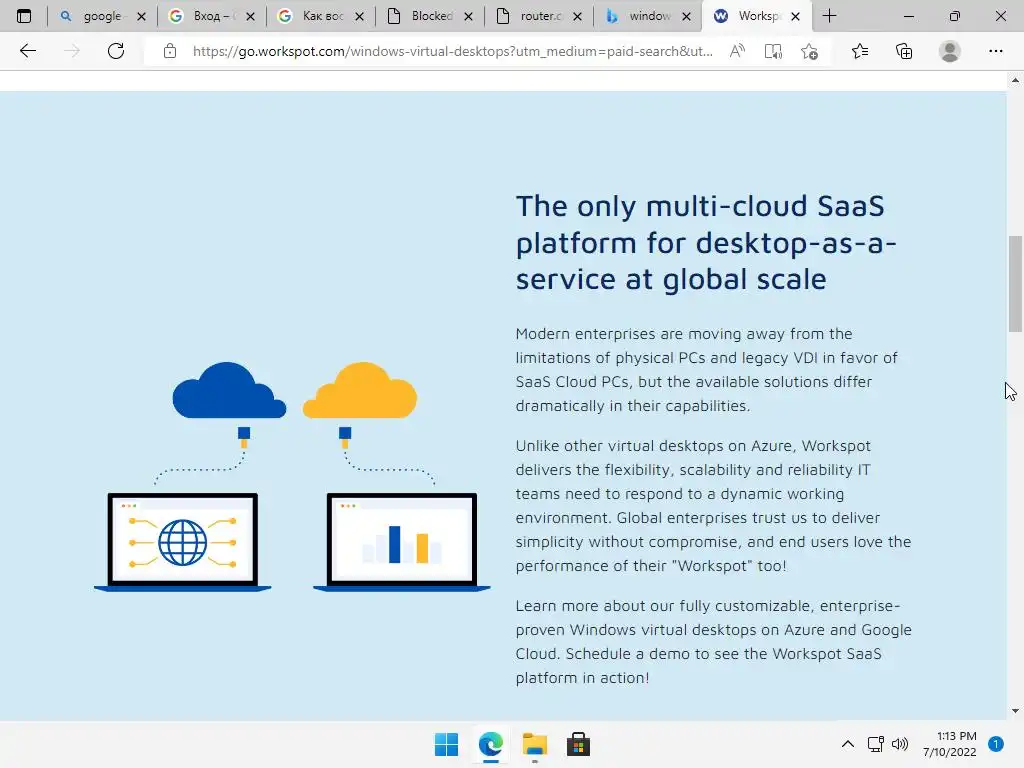
Task: Close the google search tab
Action: tap(141, 16)
